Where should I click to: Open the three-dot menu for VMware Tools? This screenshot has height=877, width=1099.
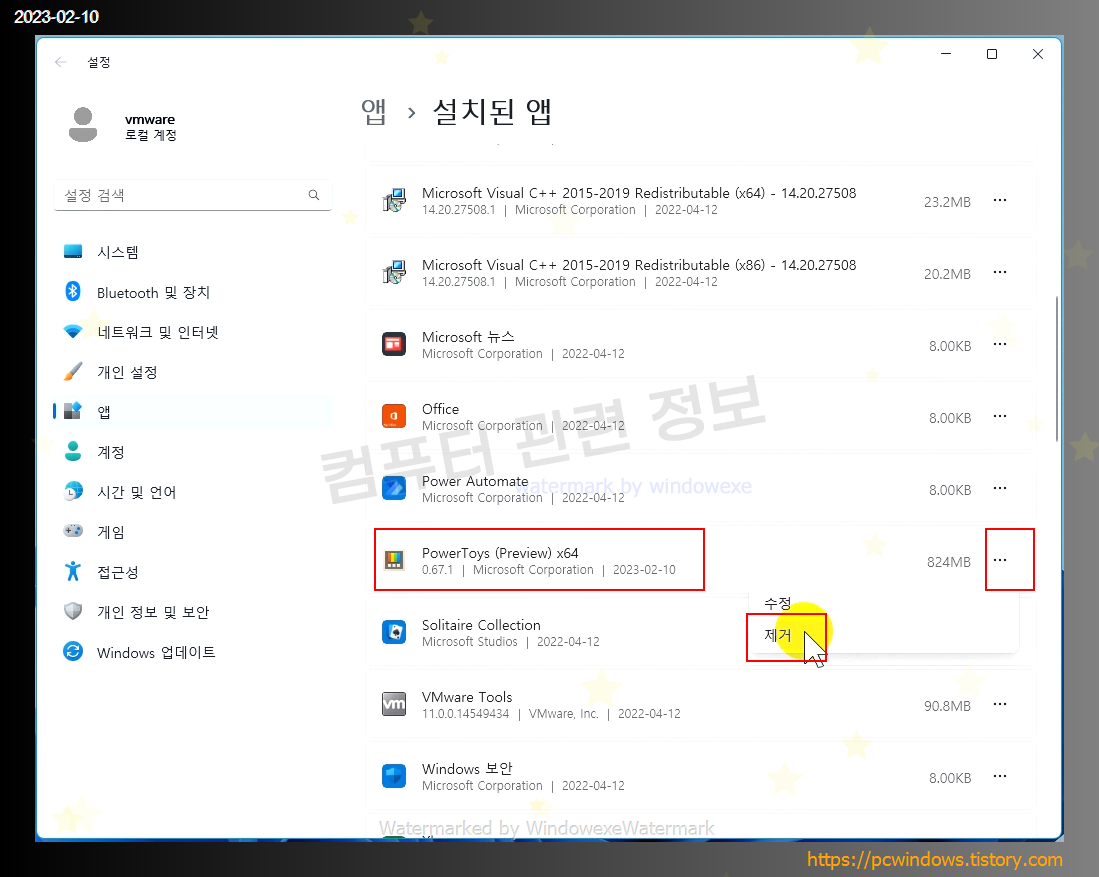coord(1000,704)
